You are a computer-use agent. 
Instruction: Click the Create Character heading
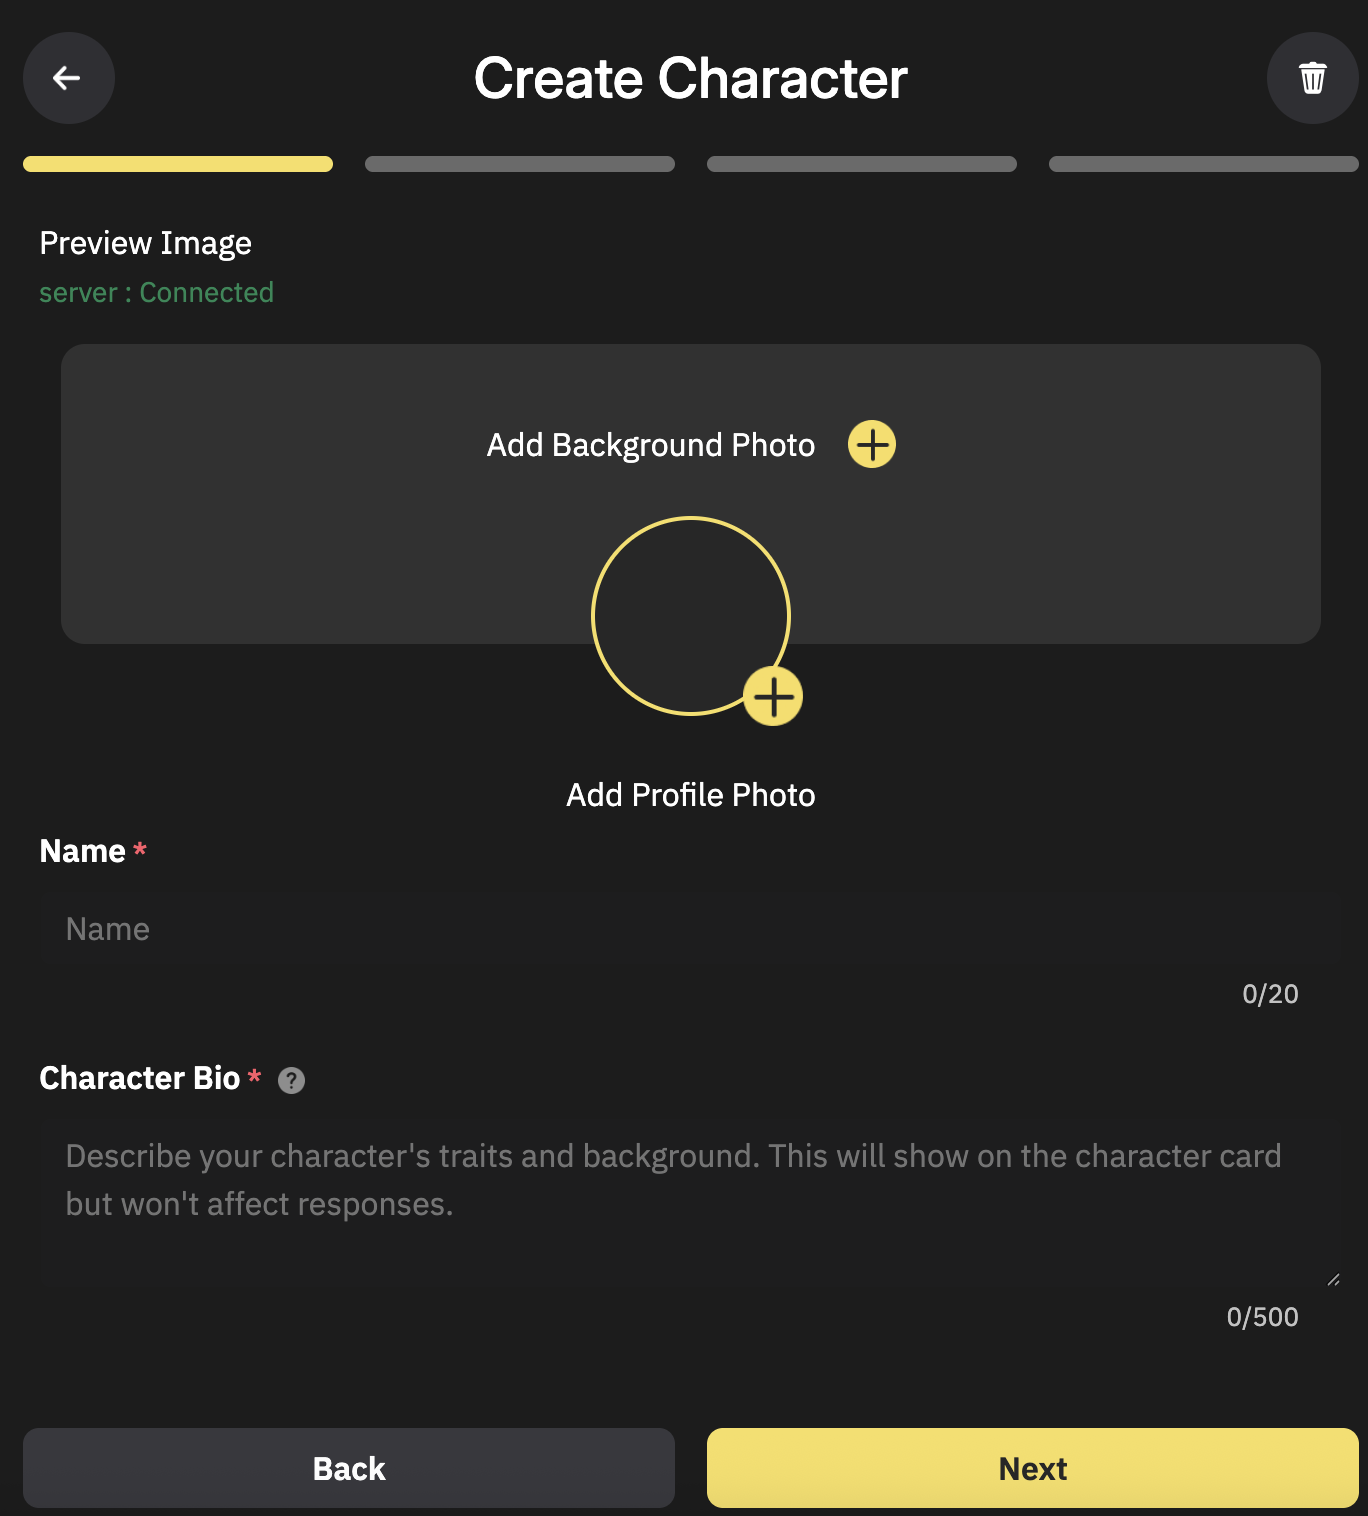click(x=690, y=78)
